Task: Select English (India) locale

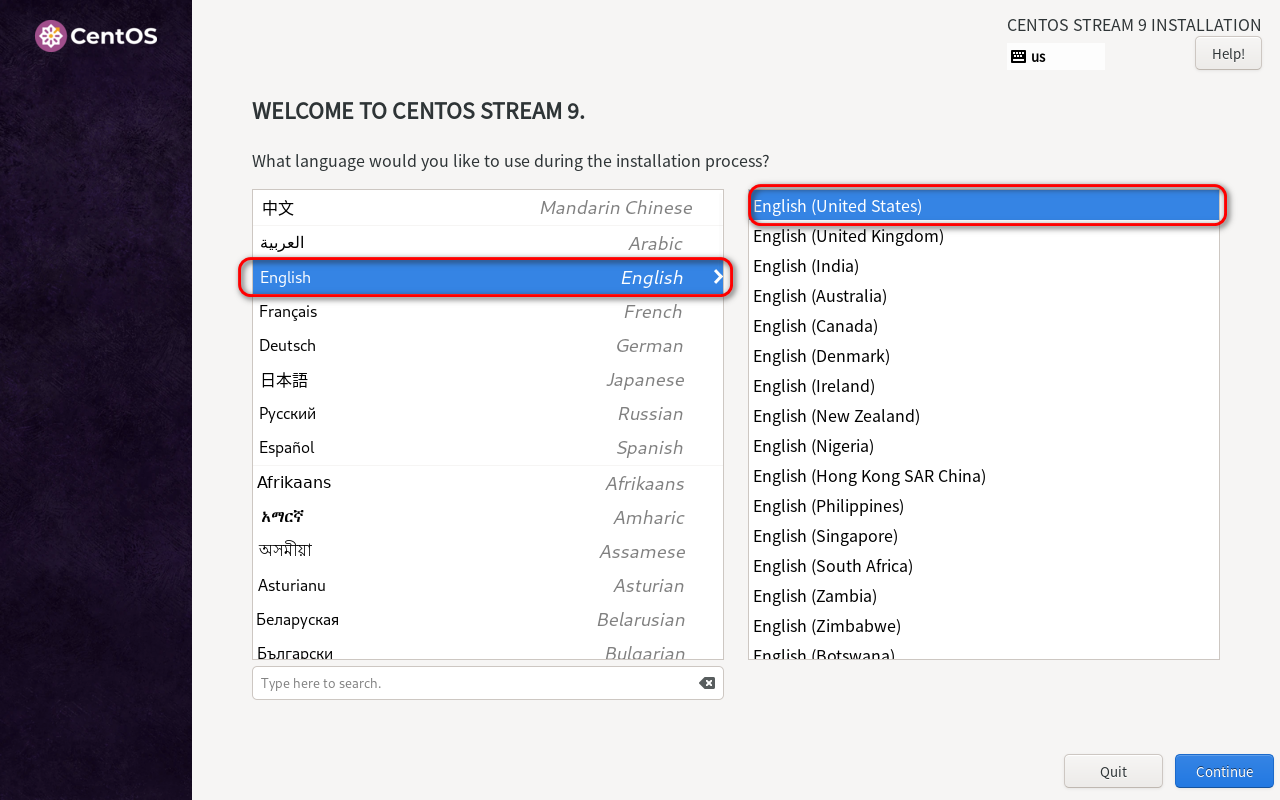Action: pyautogui.click(x=984, y=266)
